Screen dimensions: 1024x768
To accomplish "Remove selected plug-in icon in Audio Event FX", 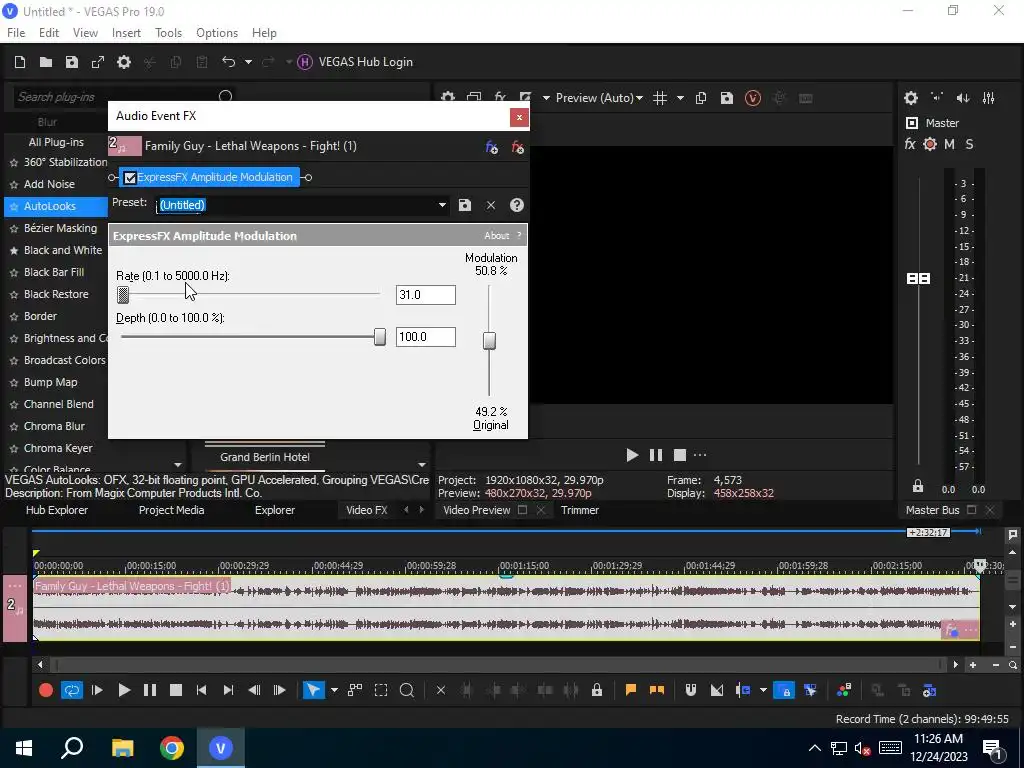I will coord(518,148).
